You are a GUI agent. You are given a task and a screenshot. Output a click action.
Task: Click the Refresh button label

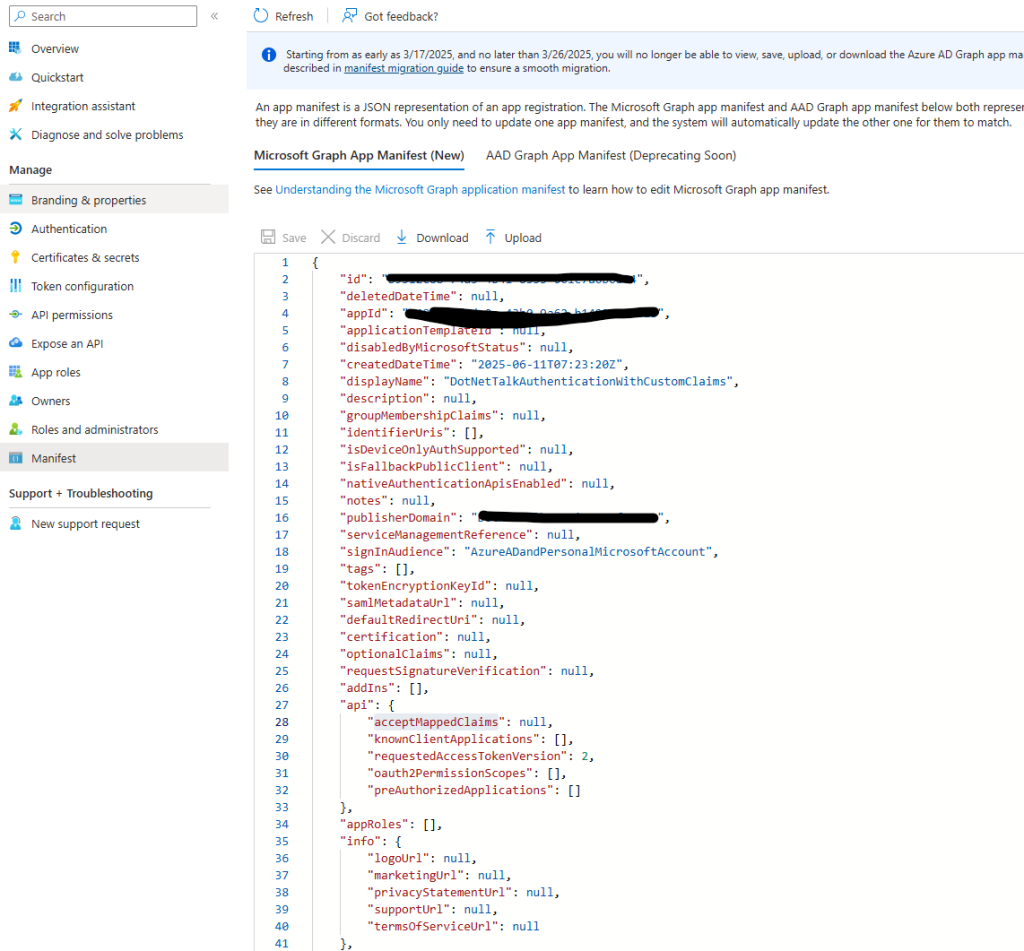coord(294,16)
